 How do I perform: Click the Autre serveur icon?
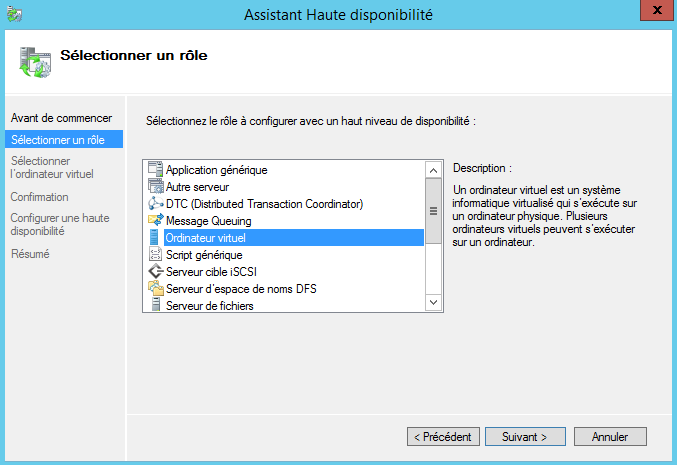(x=155, y=187)
